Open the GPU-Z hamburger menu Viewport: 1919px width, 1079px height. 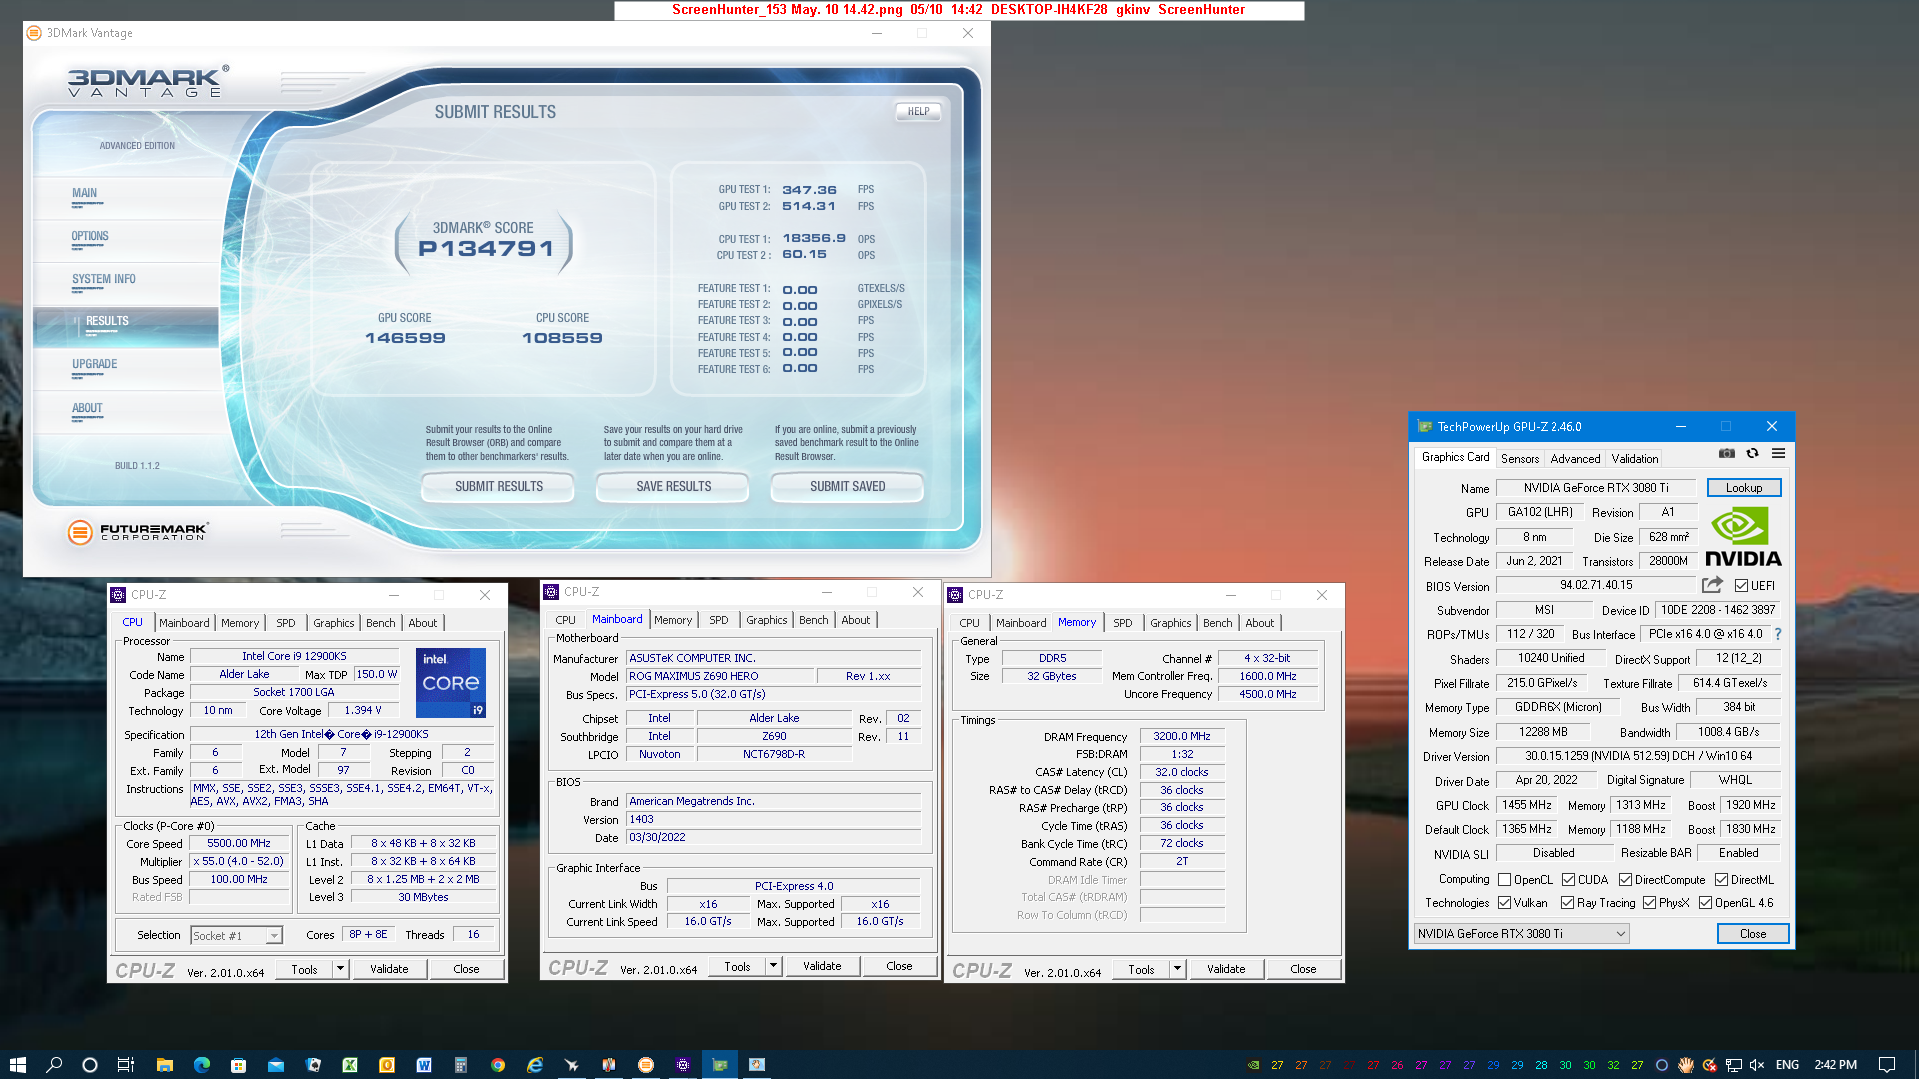[x=1778, y=454]
